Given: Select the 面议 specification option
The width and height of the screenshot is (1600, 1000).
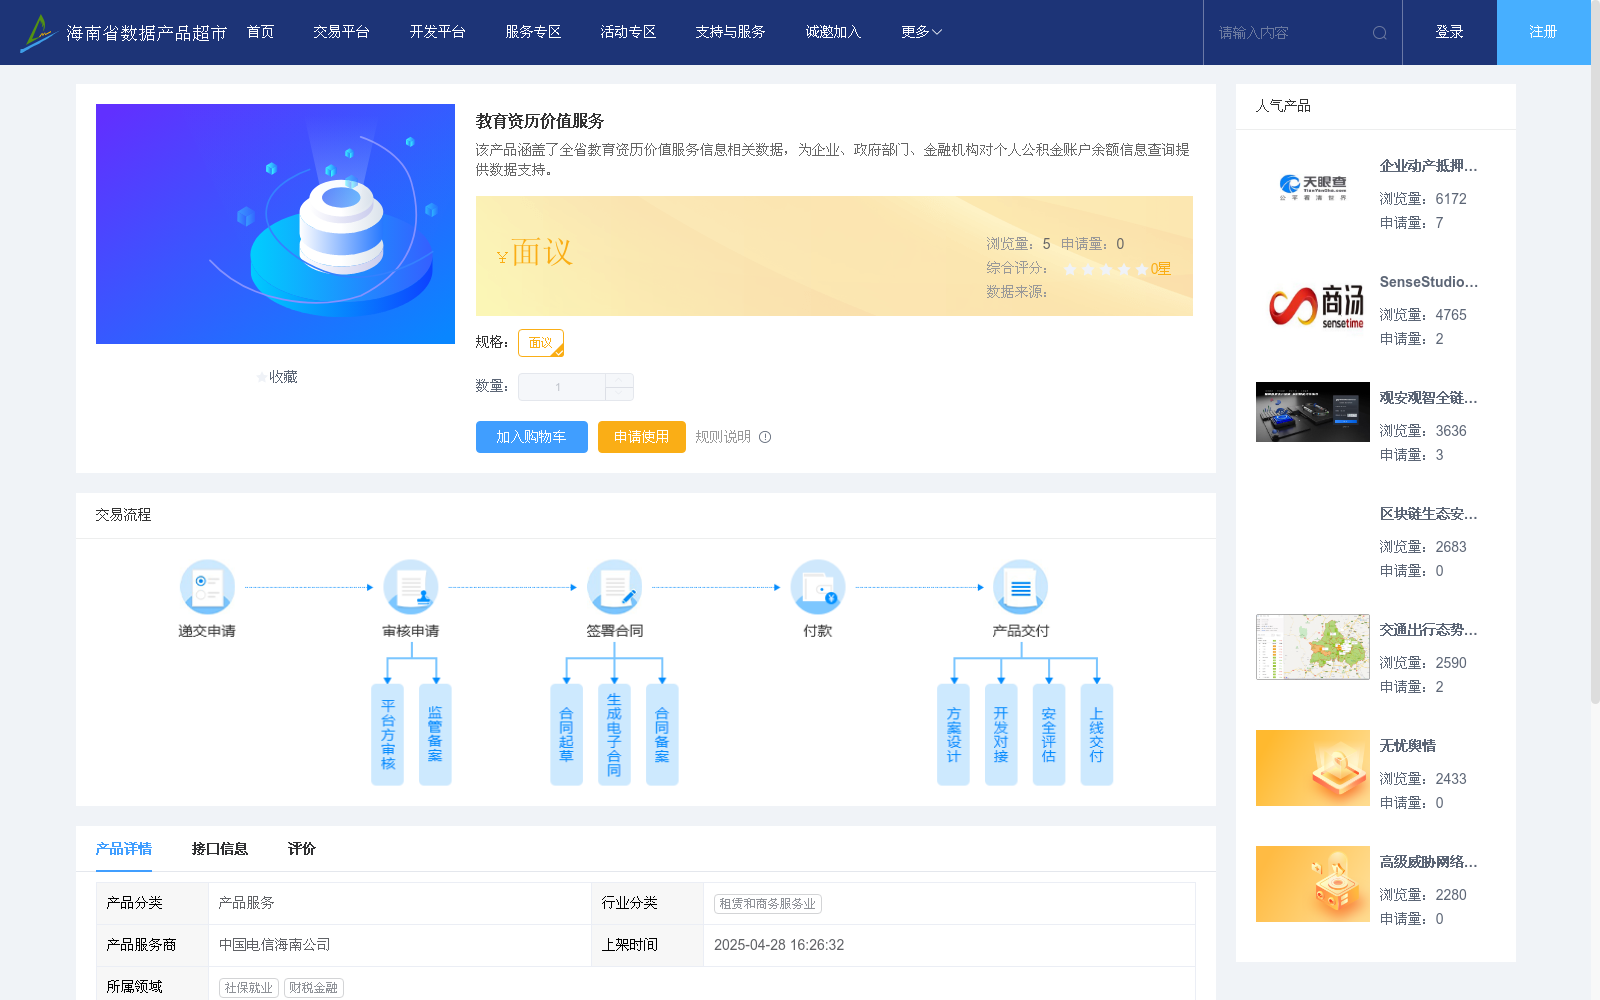Looking at the screenshot, I should pos(541,343).
